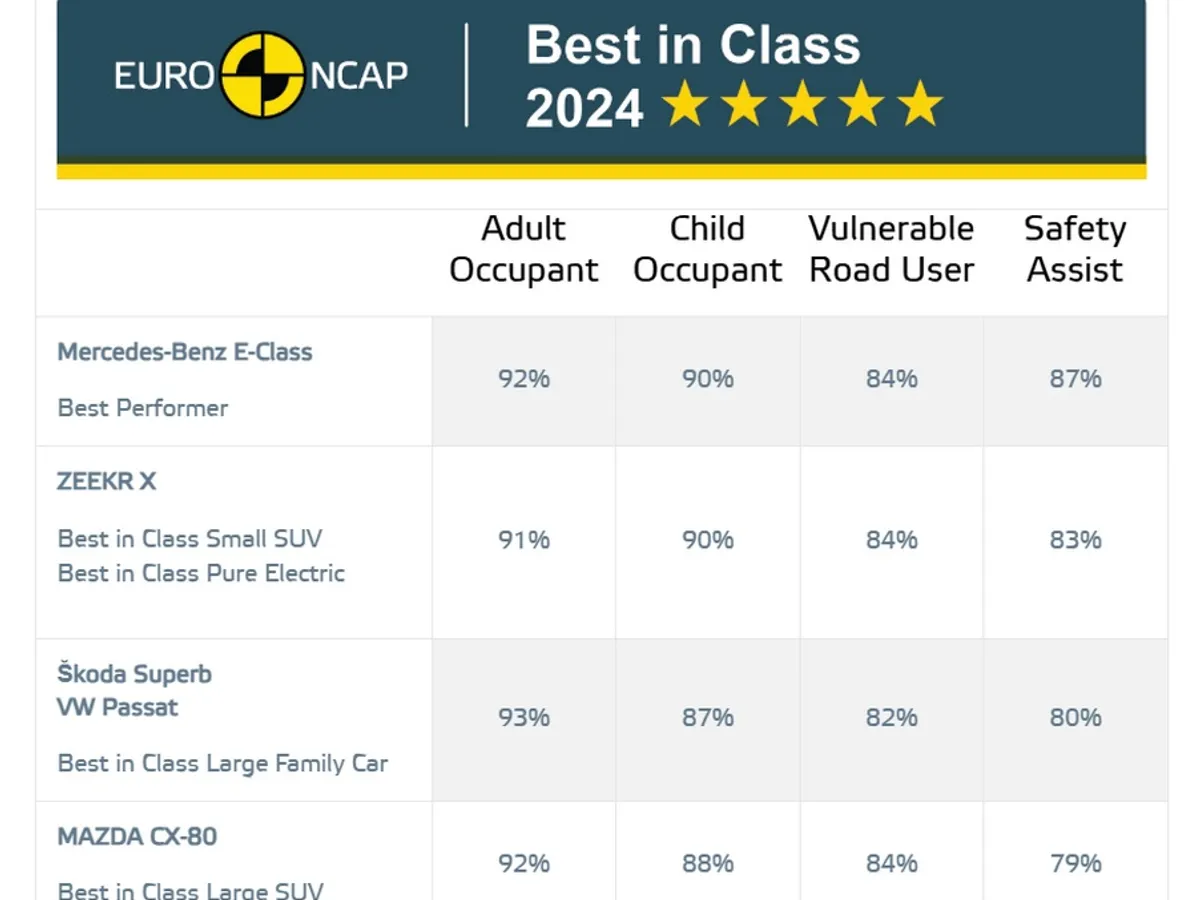Click the middle yellow rating star
Image resolution: width=1200 pixels, height=900 pixels.
(x=803, y=106)
